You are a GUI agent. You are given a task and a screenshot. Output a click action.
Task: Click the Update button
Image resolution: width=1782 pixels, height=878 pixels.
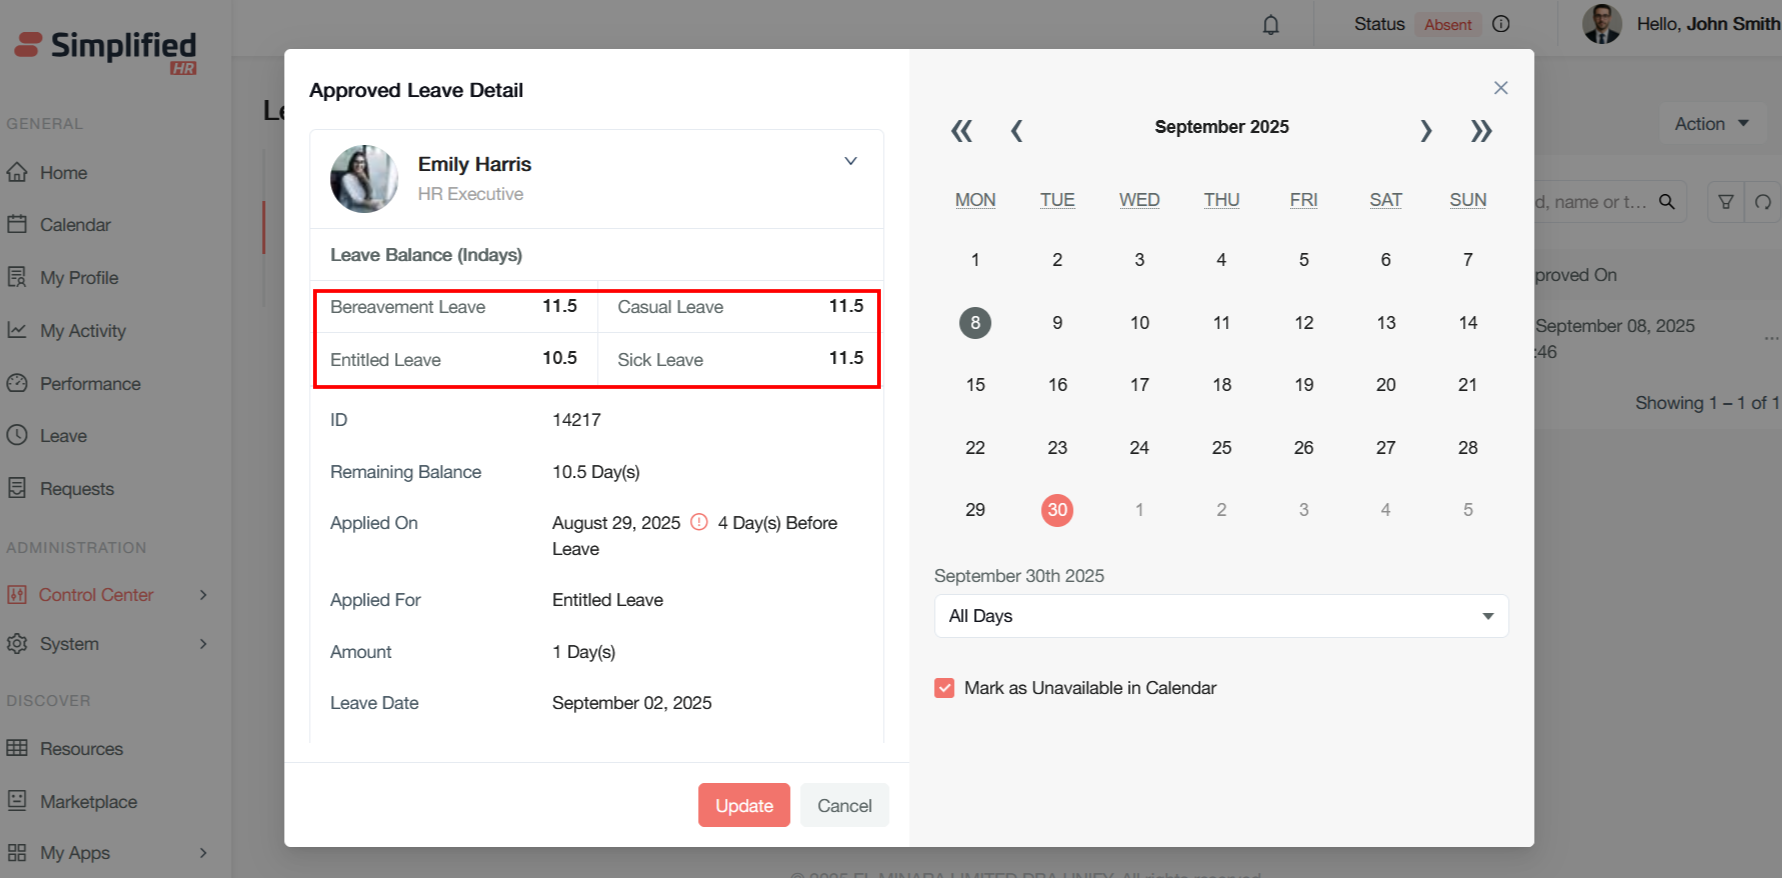(x=743, y=805)
